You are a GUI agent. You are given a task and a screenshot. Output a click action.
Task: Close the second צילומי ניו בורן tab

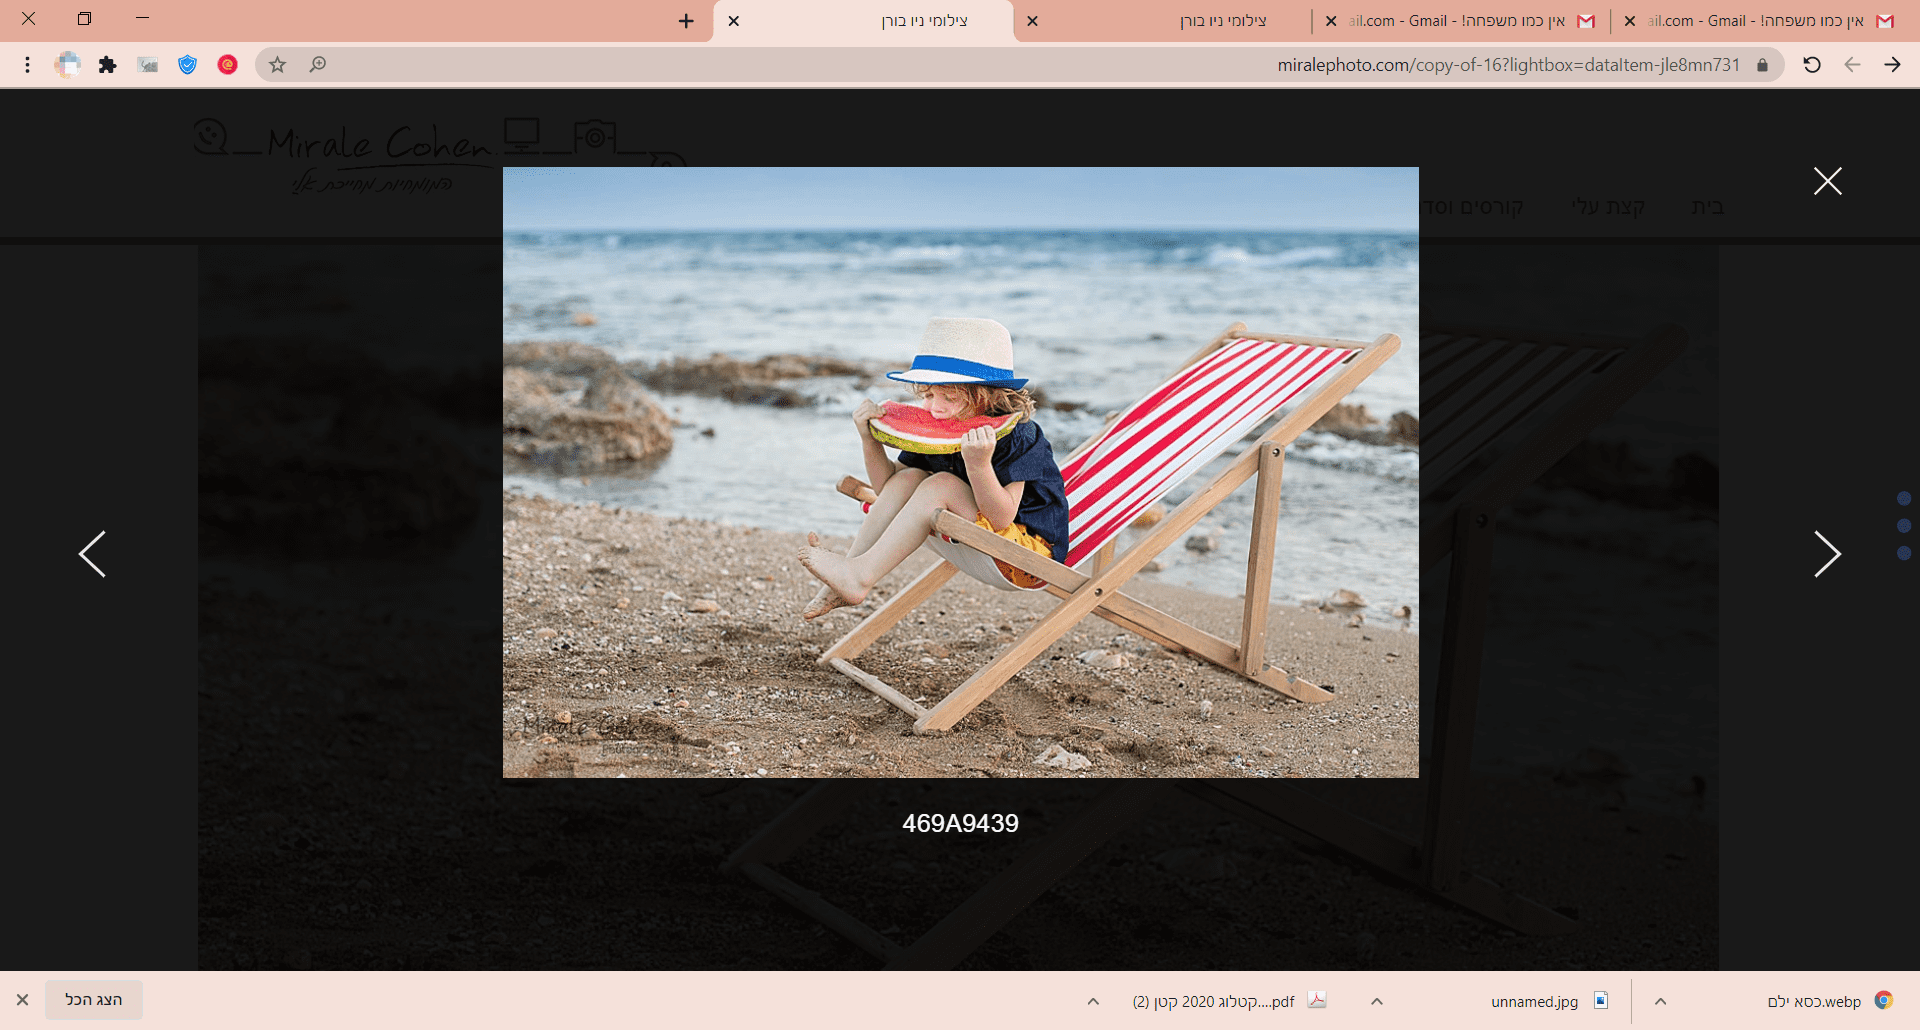pos(1032,21)
